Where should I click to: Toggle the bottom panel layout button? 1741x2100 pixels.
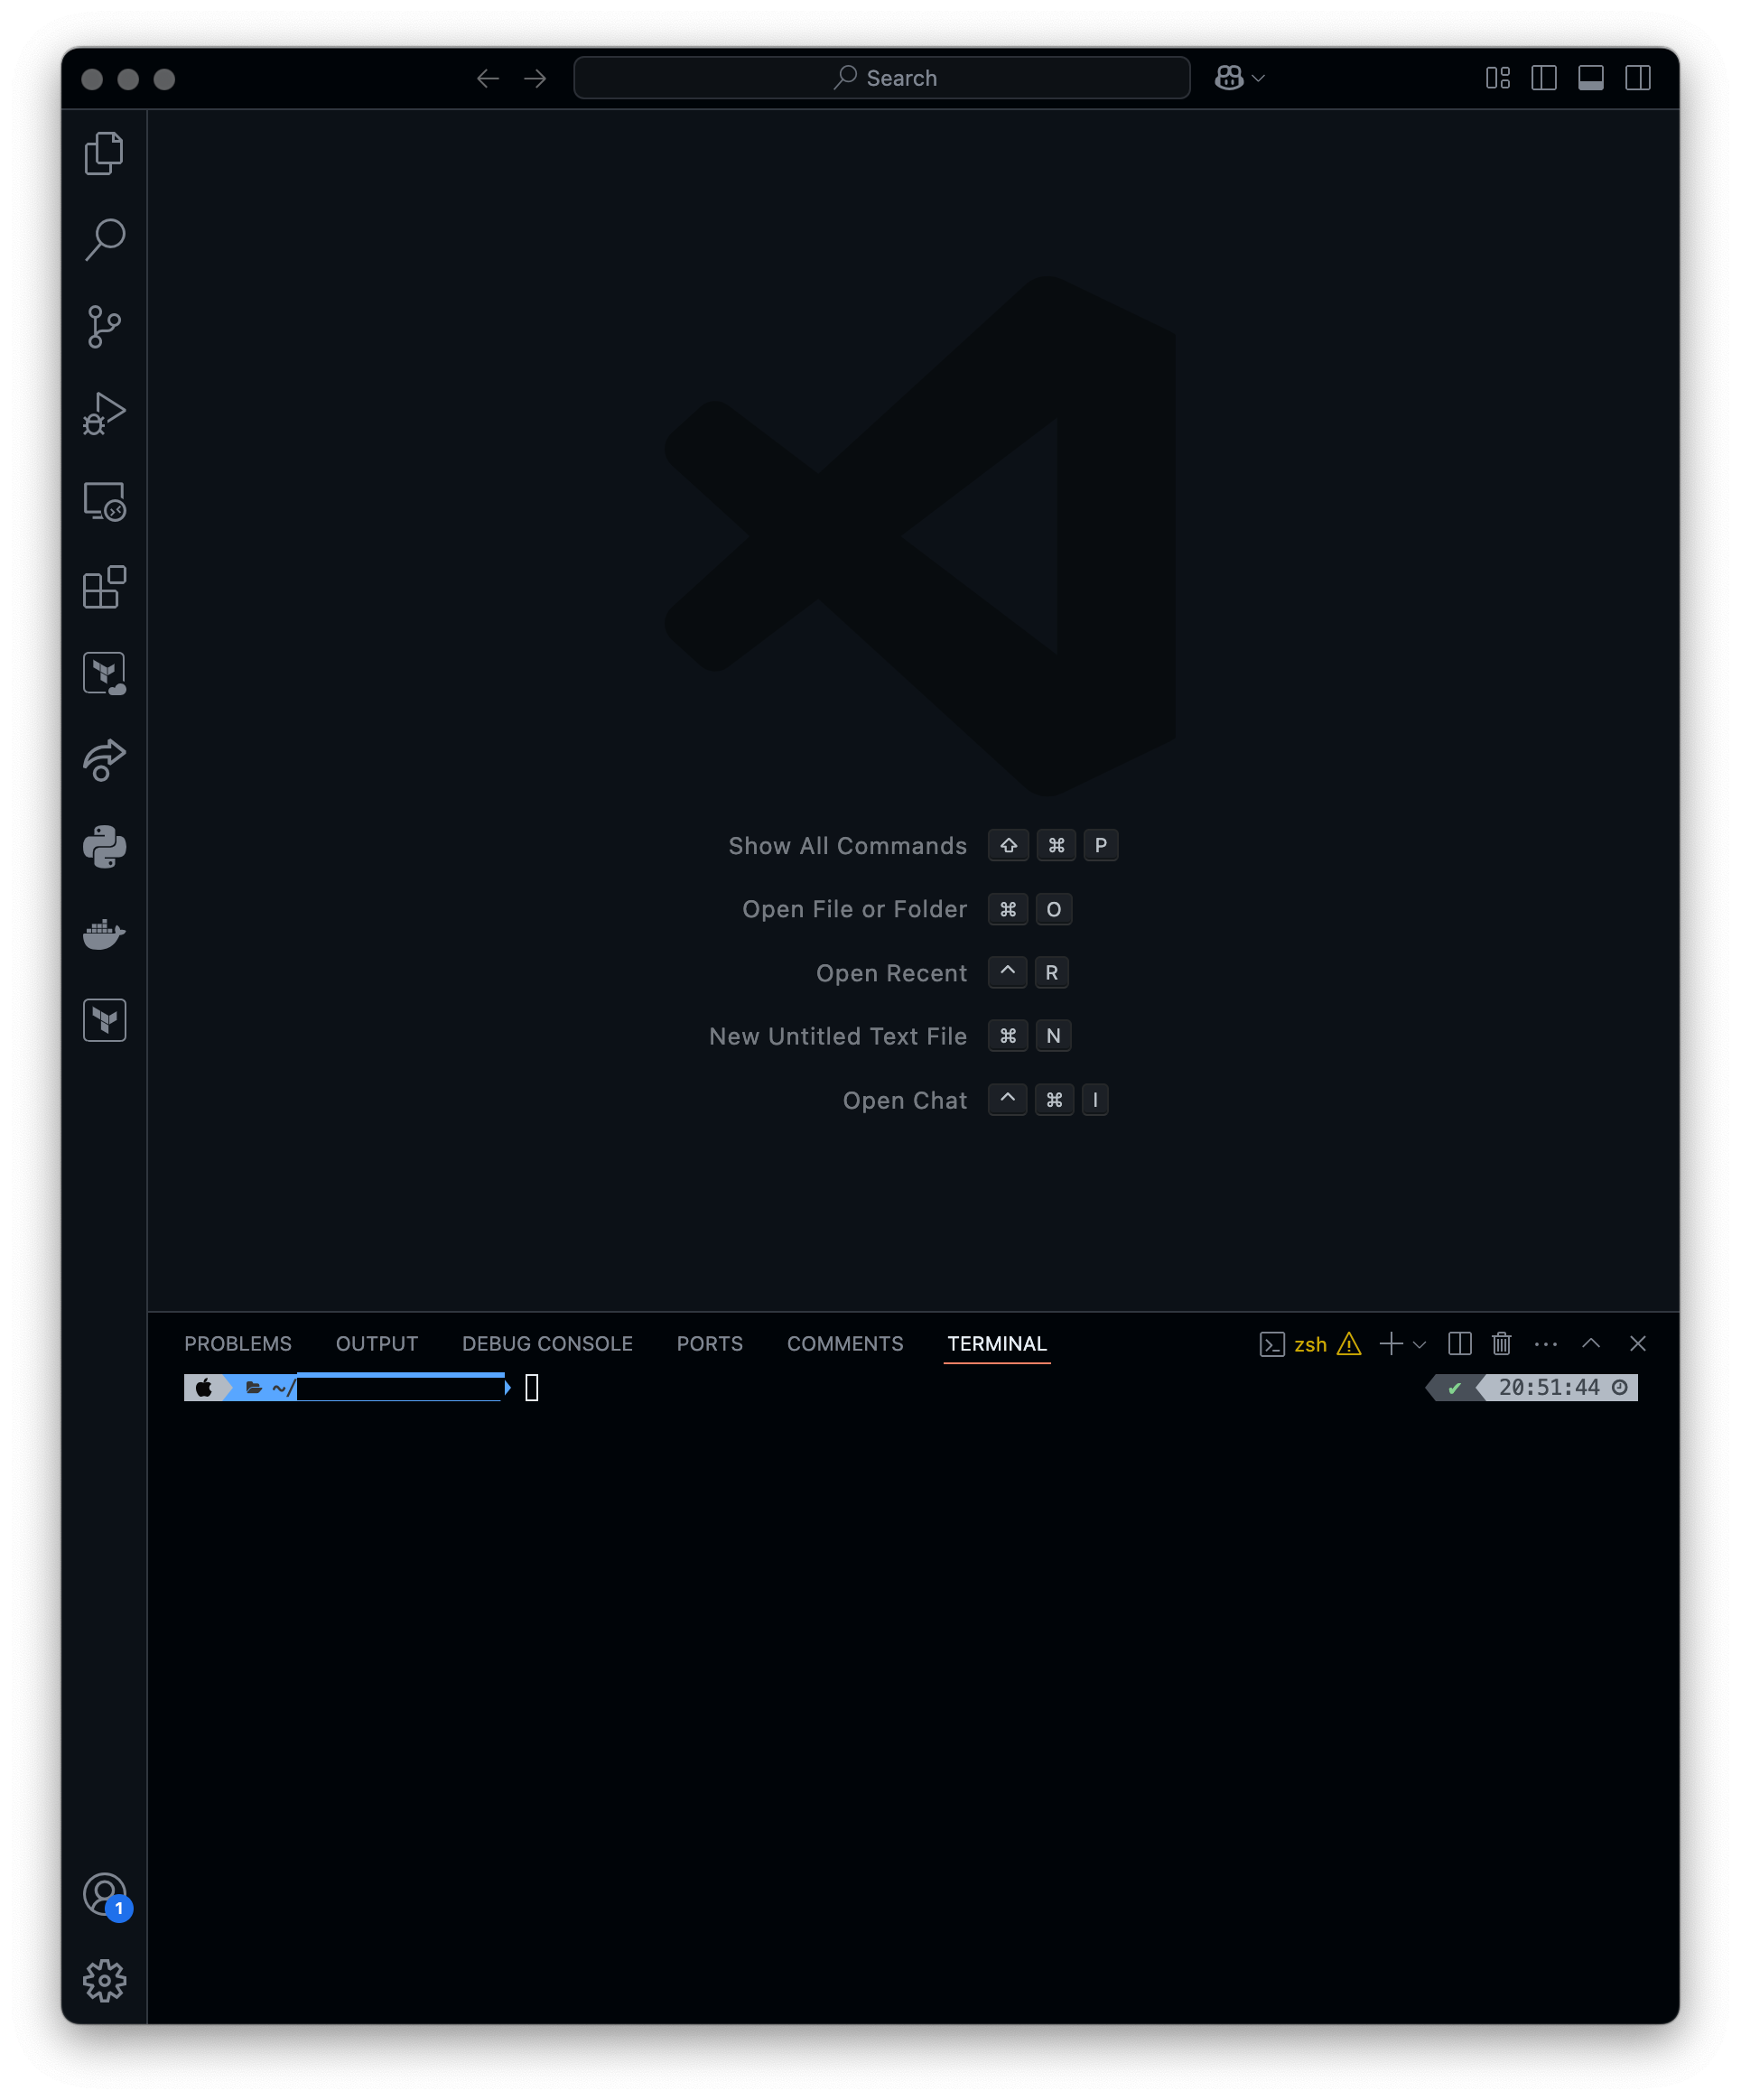coord(1591,78)
